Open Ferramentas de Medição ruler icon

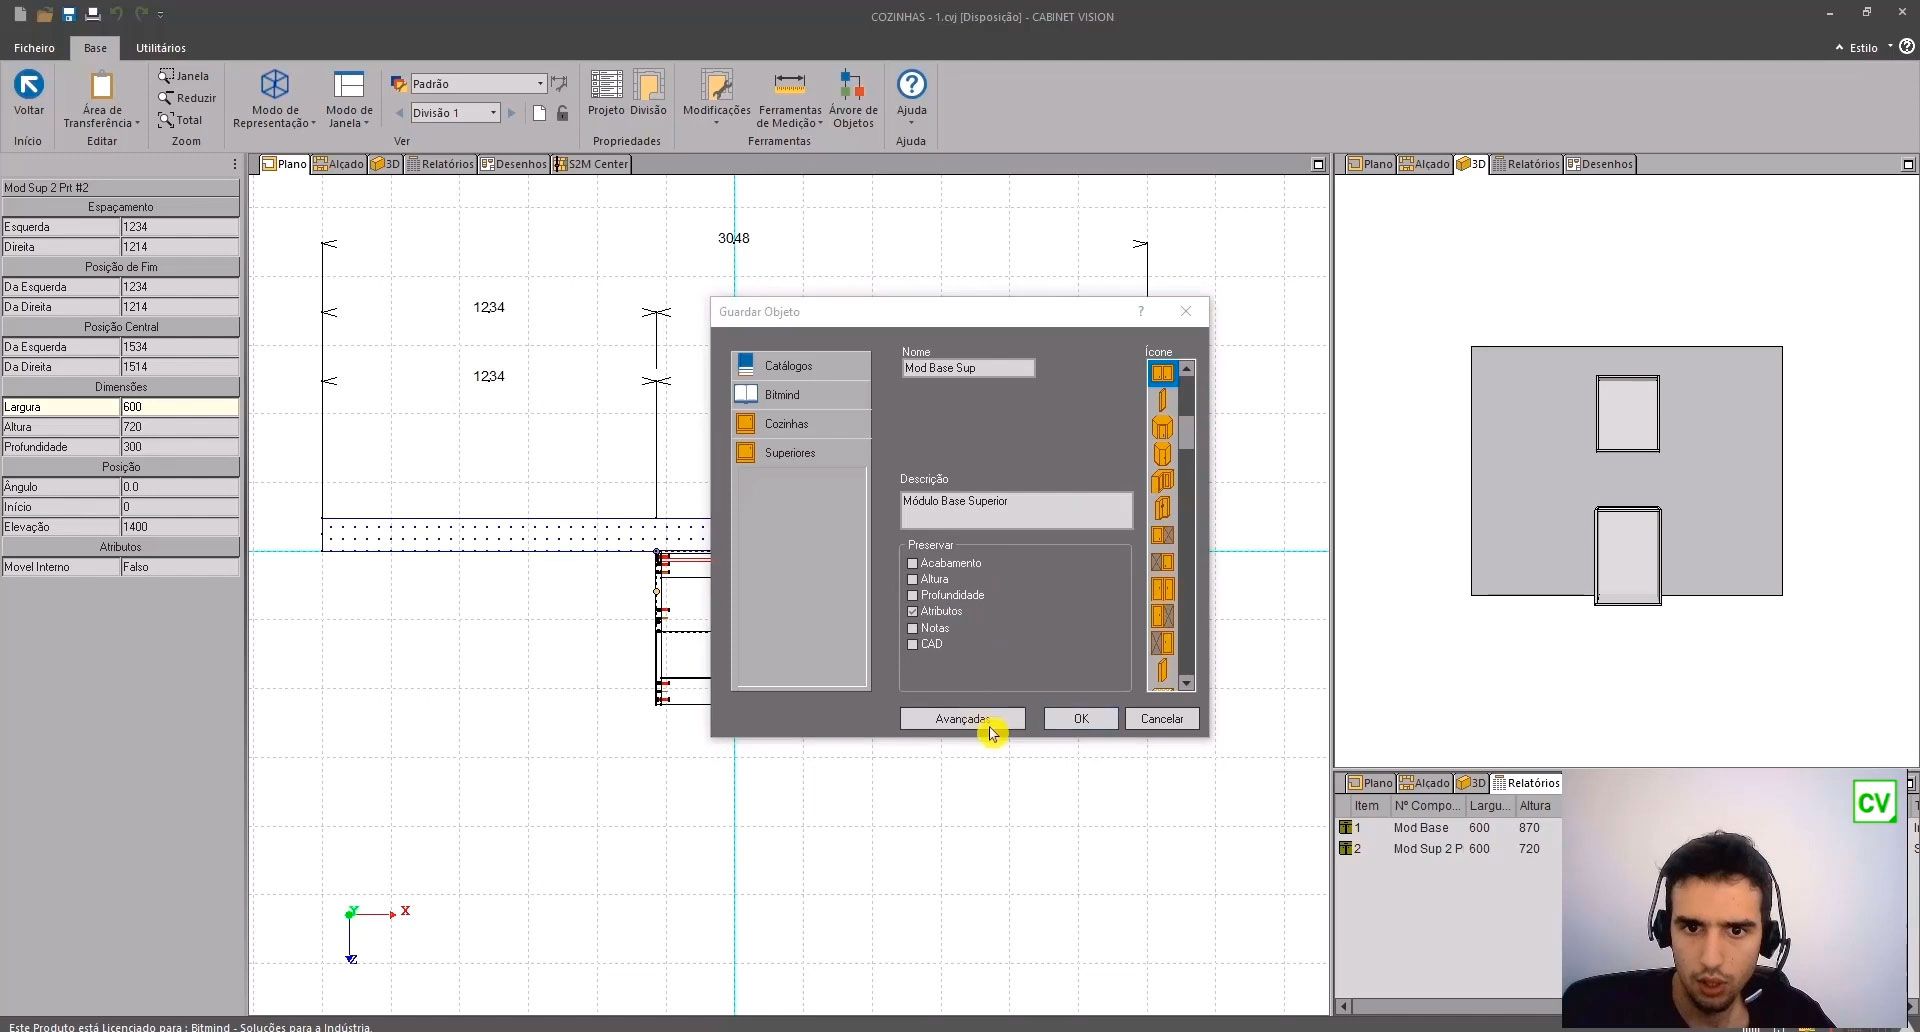click(789, 85)
